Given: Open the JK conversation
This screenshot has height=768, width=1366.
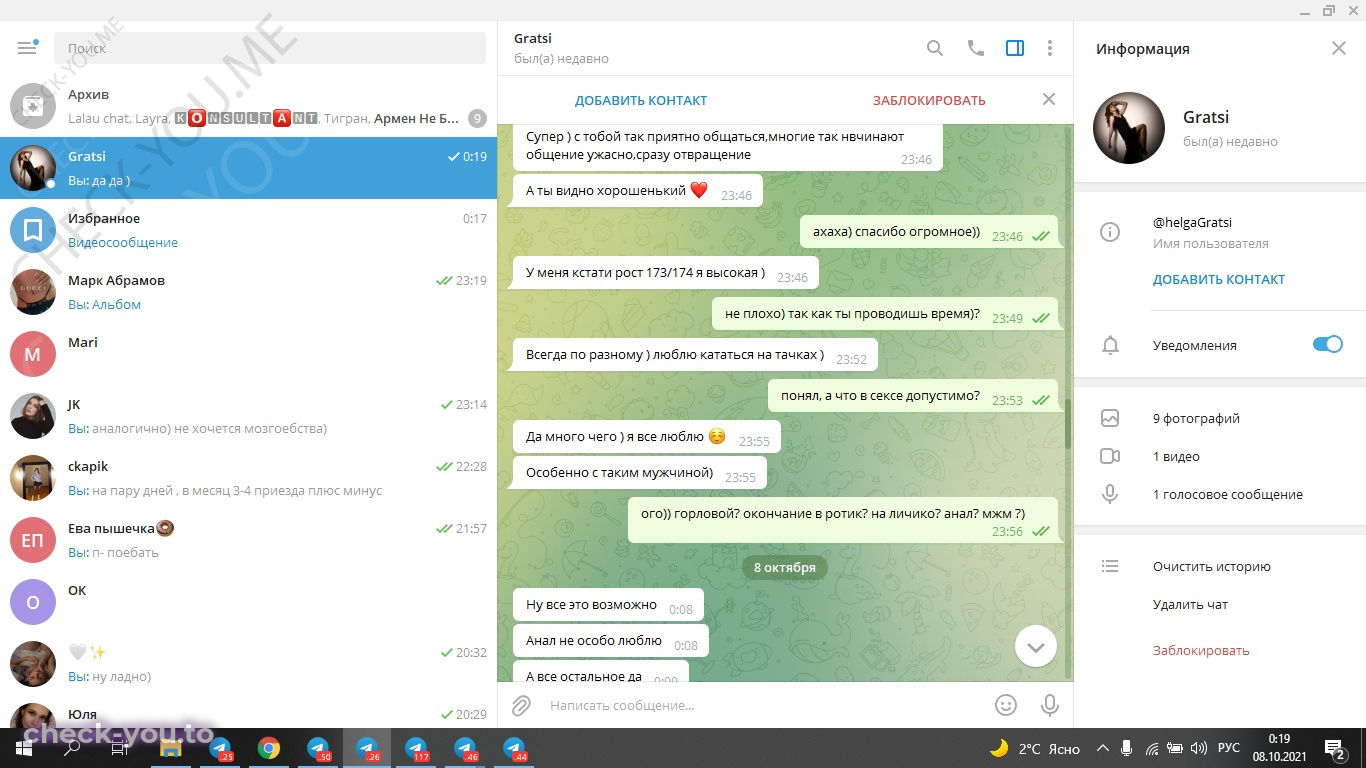Looking at the screenshot, I should point(248,416).
